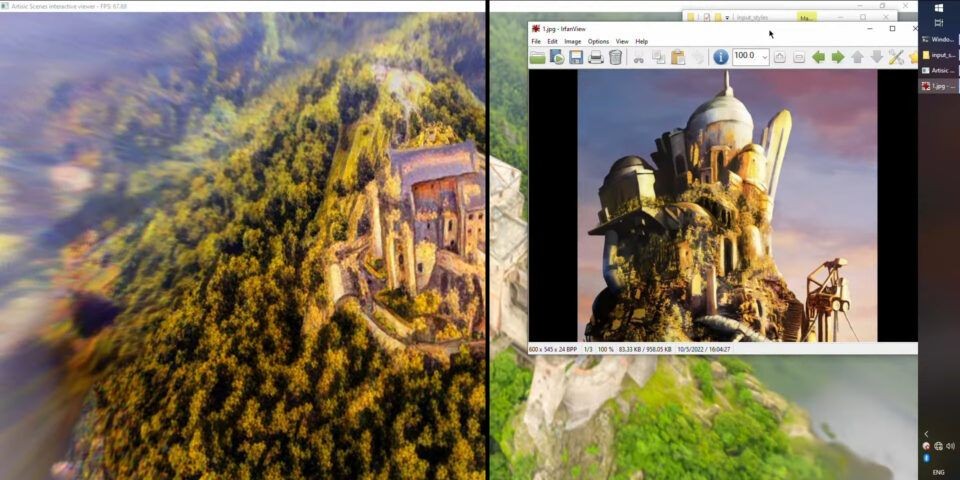
Task: Click the ENG language indicator
Action: (x=938, y=471)
